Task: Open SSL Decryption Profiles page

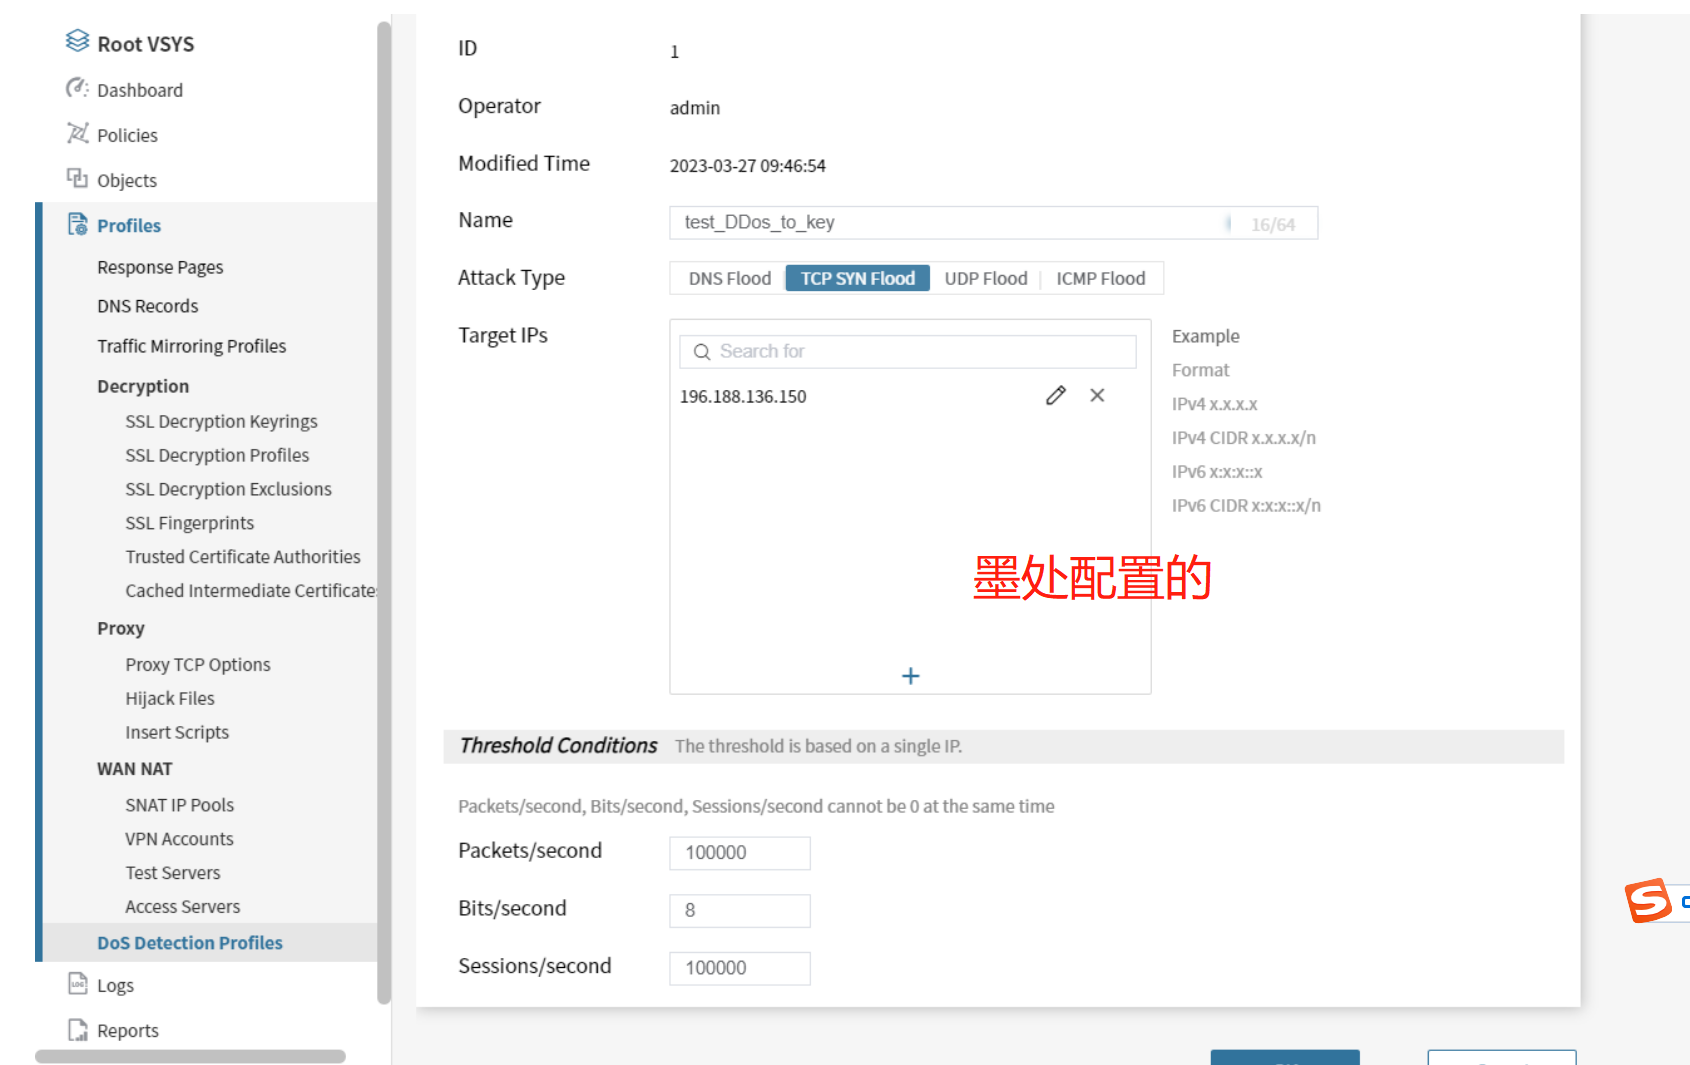Action: tap(217, 455)
